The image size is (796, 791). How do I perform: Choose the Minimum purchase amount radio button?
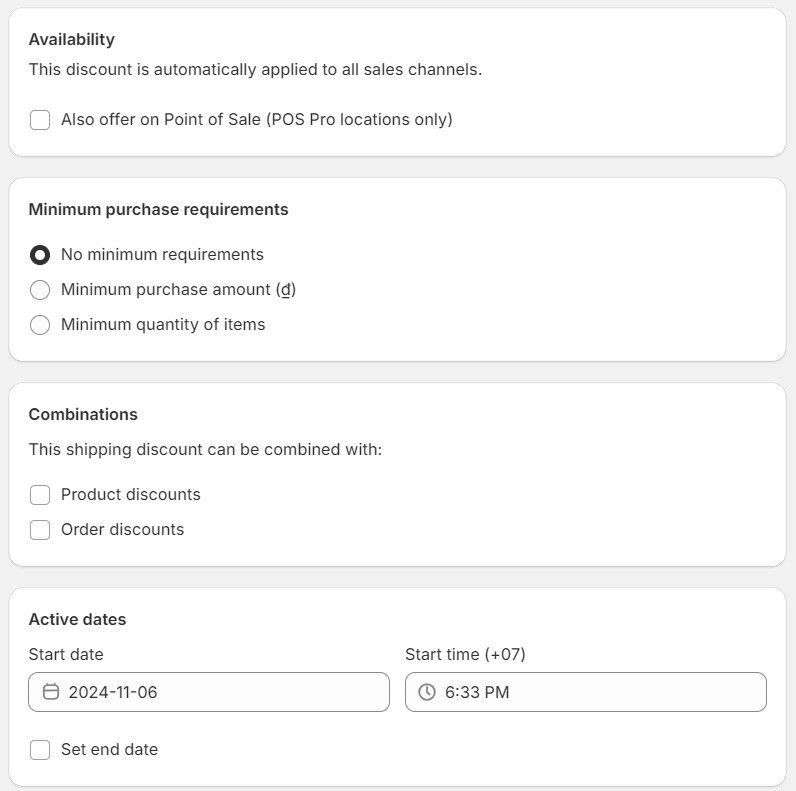tap(40, 290)
